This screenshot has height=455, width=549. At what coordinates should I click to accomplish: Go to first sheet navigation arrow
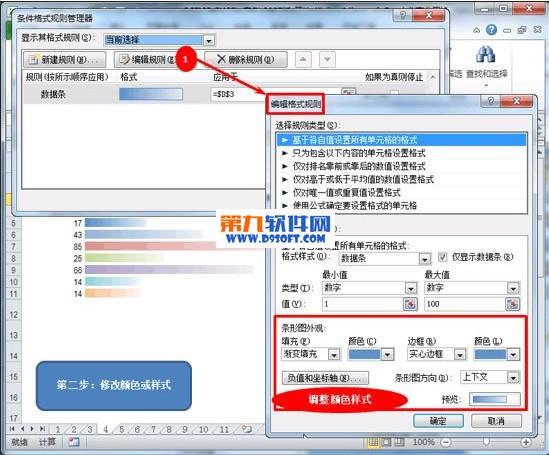tap(13, 429)
